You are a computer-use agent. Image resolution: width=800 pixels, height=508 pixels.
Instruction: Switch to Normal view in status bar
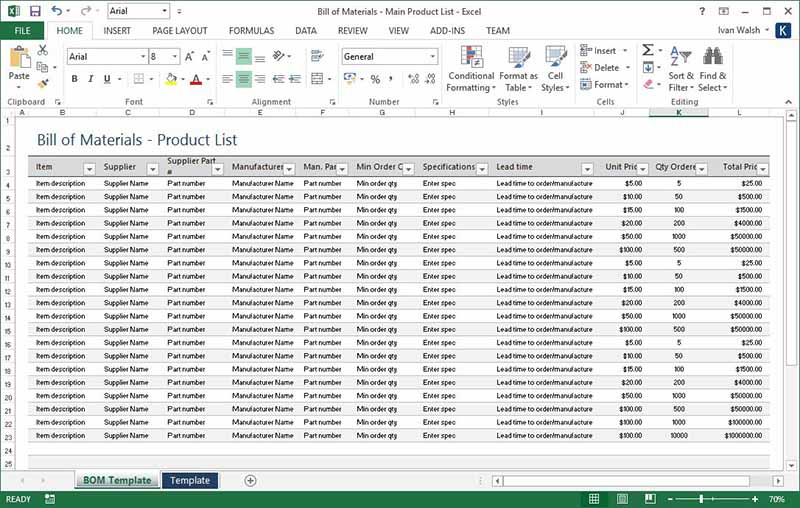tap(594, 499)
